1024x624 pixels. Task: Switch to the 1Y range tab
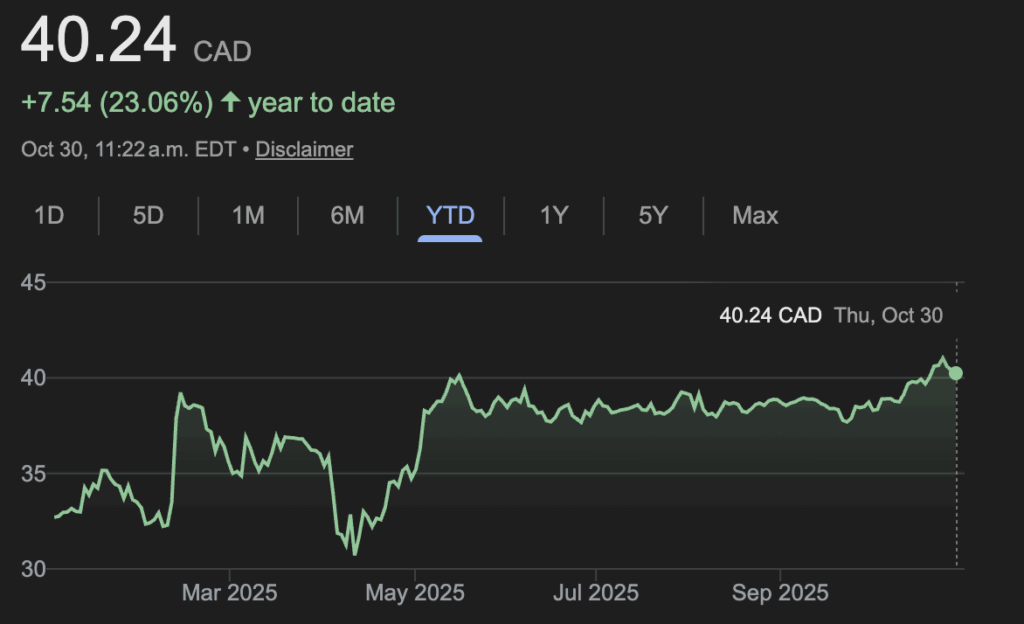[x=554, y=215]
